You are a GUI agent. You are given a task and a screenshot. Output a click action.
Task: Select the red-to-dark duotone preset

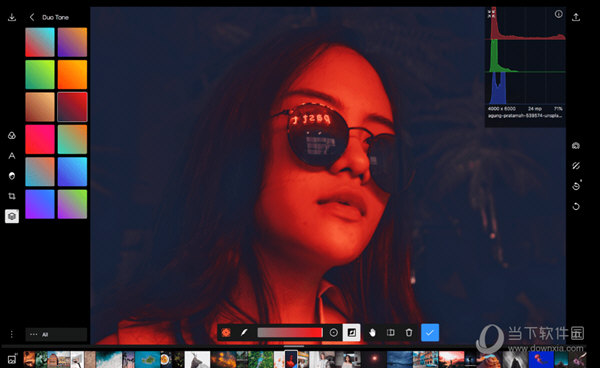point(72,107)
